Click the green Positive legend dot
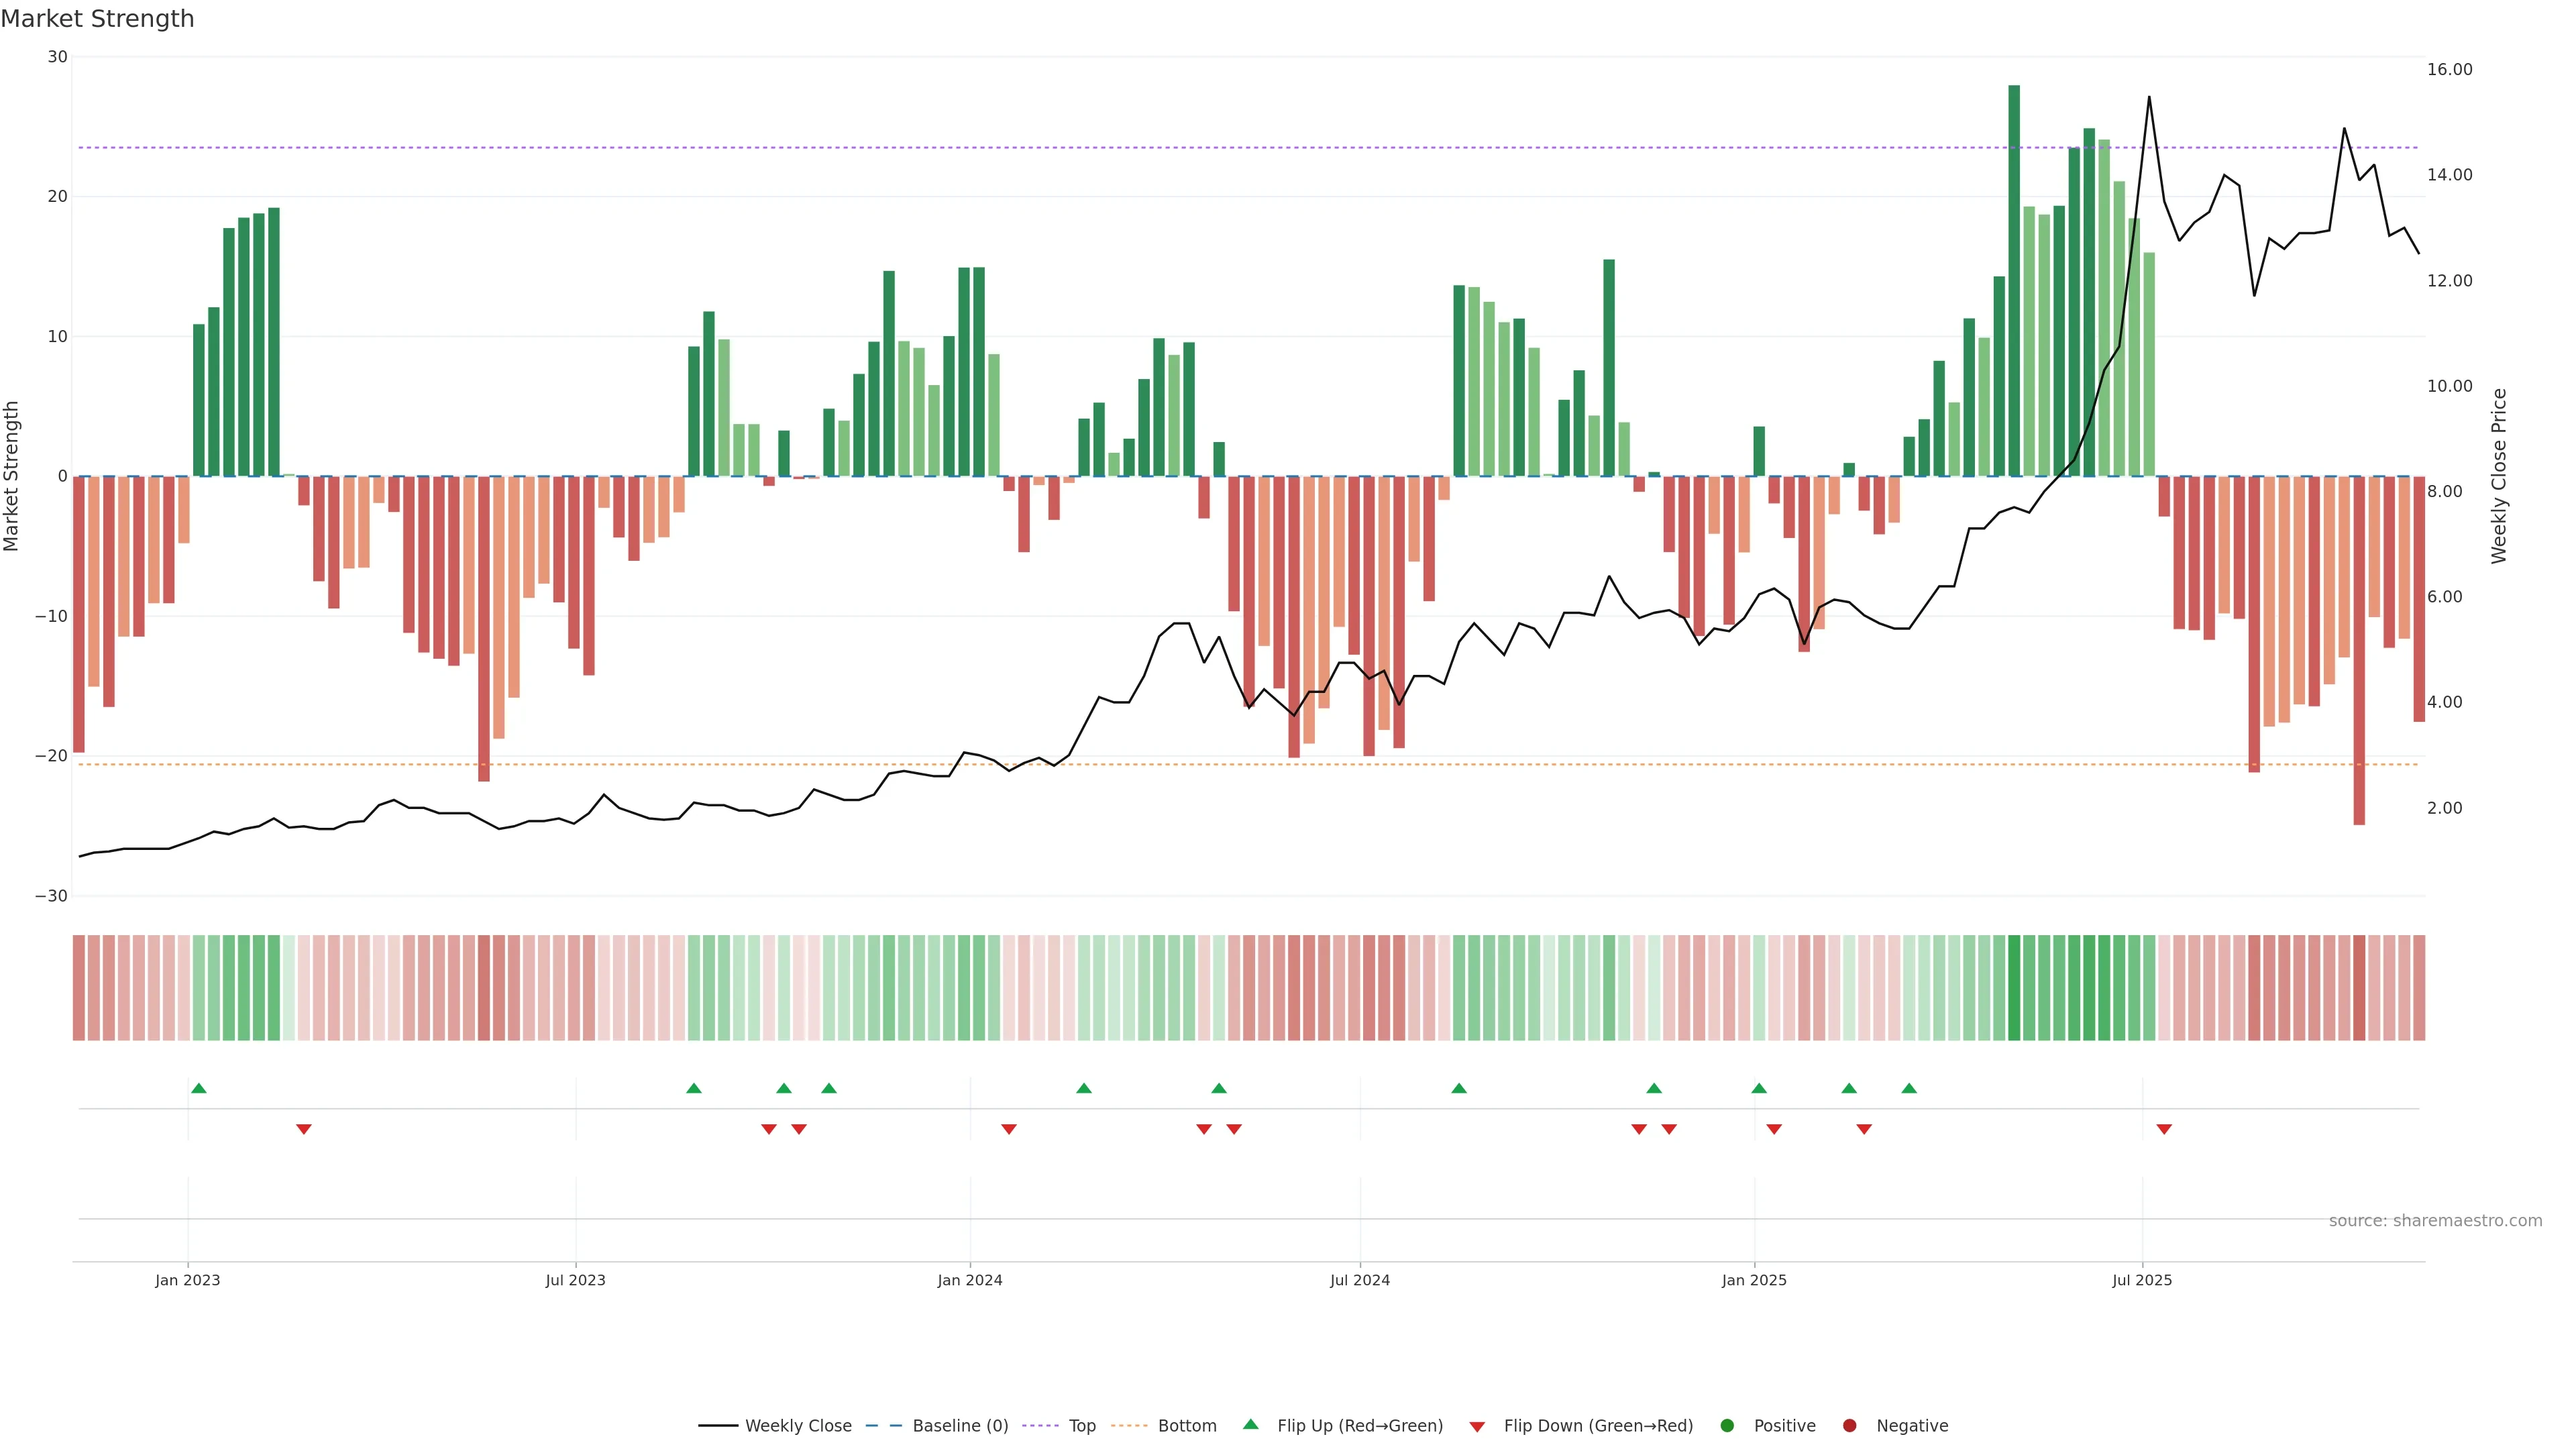This screenshot has height=1449, width=2576. pyautogui.click(x=1727, y=1426)
